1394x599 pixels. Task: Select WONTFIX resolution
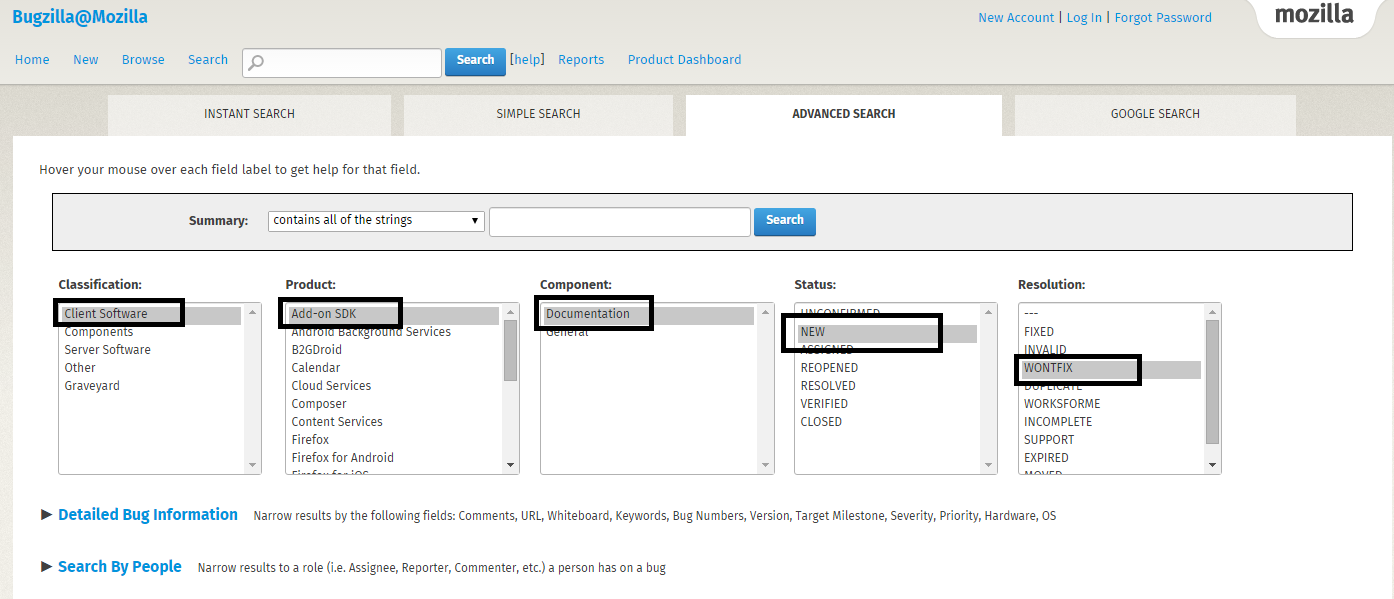pos(1110,368)
